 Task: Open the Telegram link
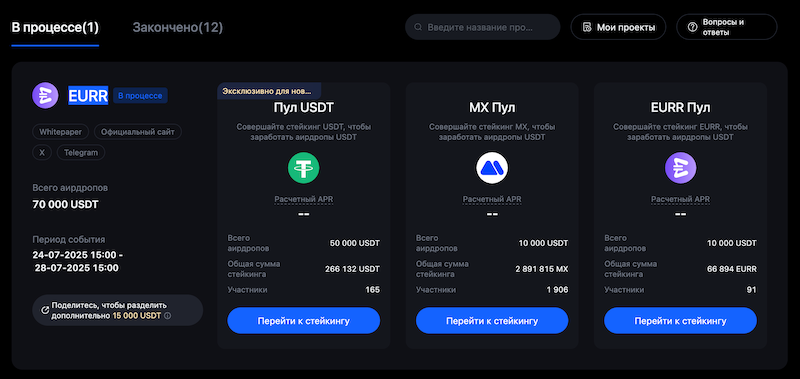81,153
